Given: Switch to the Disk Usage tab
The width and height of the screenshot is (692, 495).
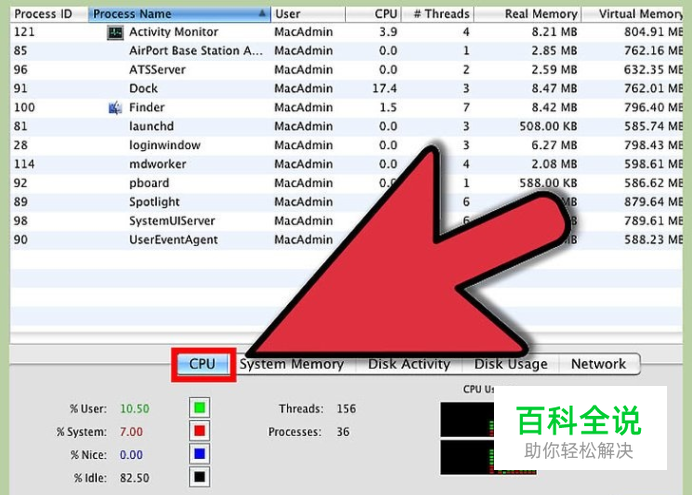Looking at the screenshot, I should click(x=511, y=364).
